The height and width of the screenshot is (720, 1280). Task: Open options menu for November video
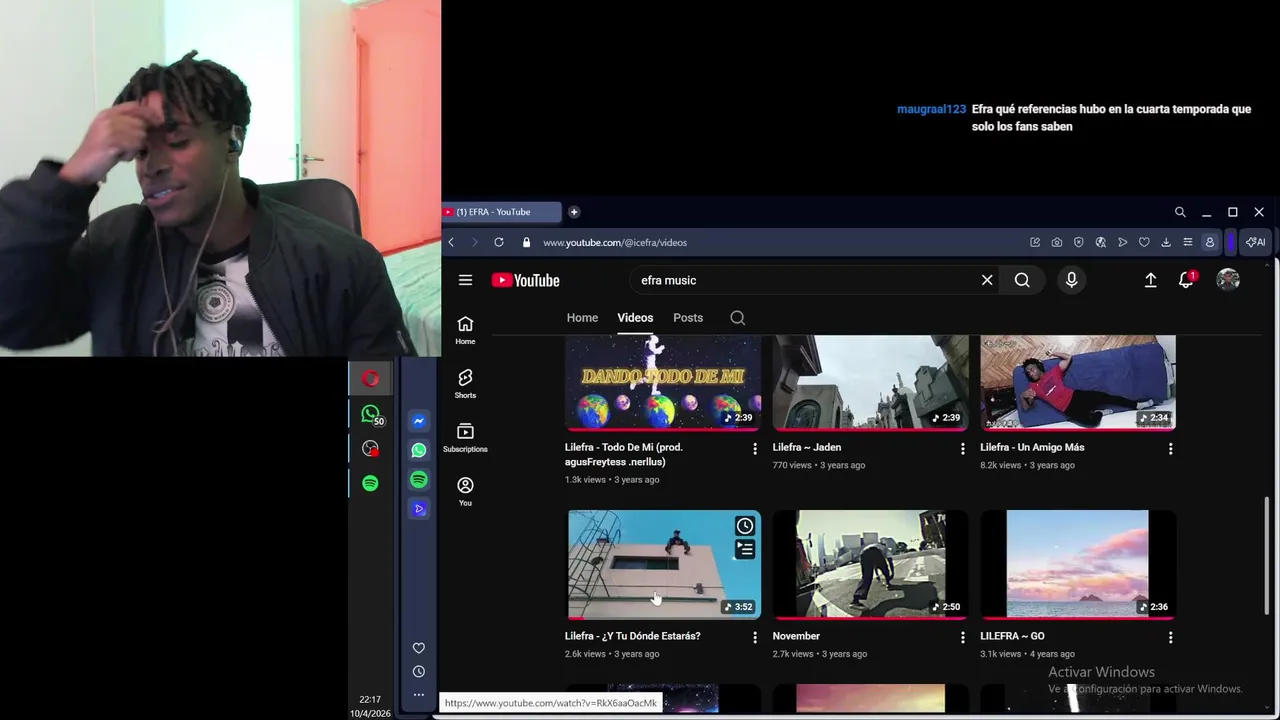tap(963, 637)
